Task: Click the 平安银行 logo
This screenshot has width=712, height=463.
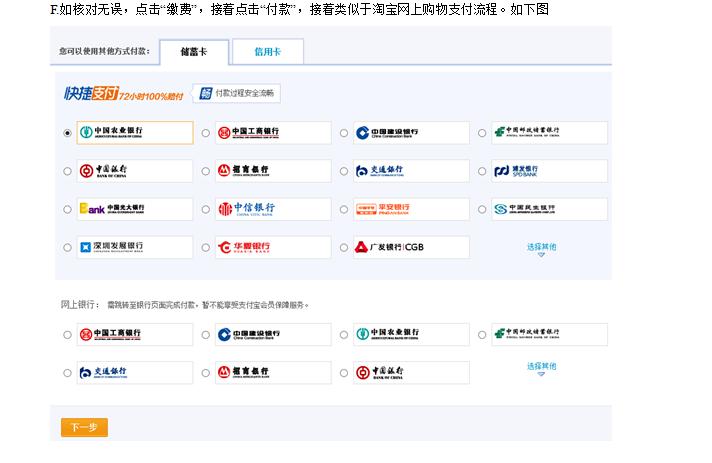Action: tap(411, 209)
